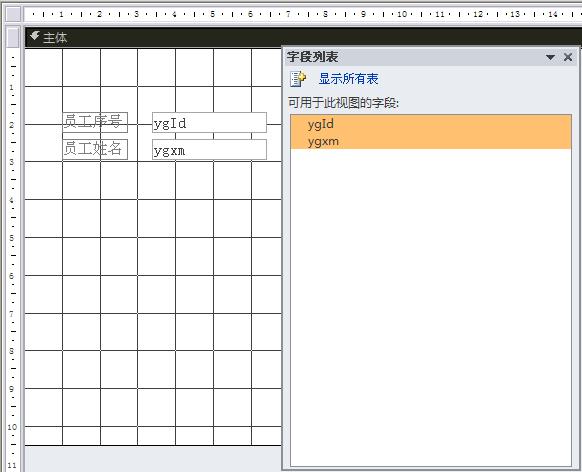Select ygId in the field list
This screenshot has width=582, height=472.
pyautogui.click(x=431, y=124)
